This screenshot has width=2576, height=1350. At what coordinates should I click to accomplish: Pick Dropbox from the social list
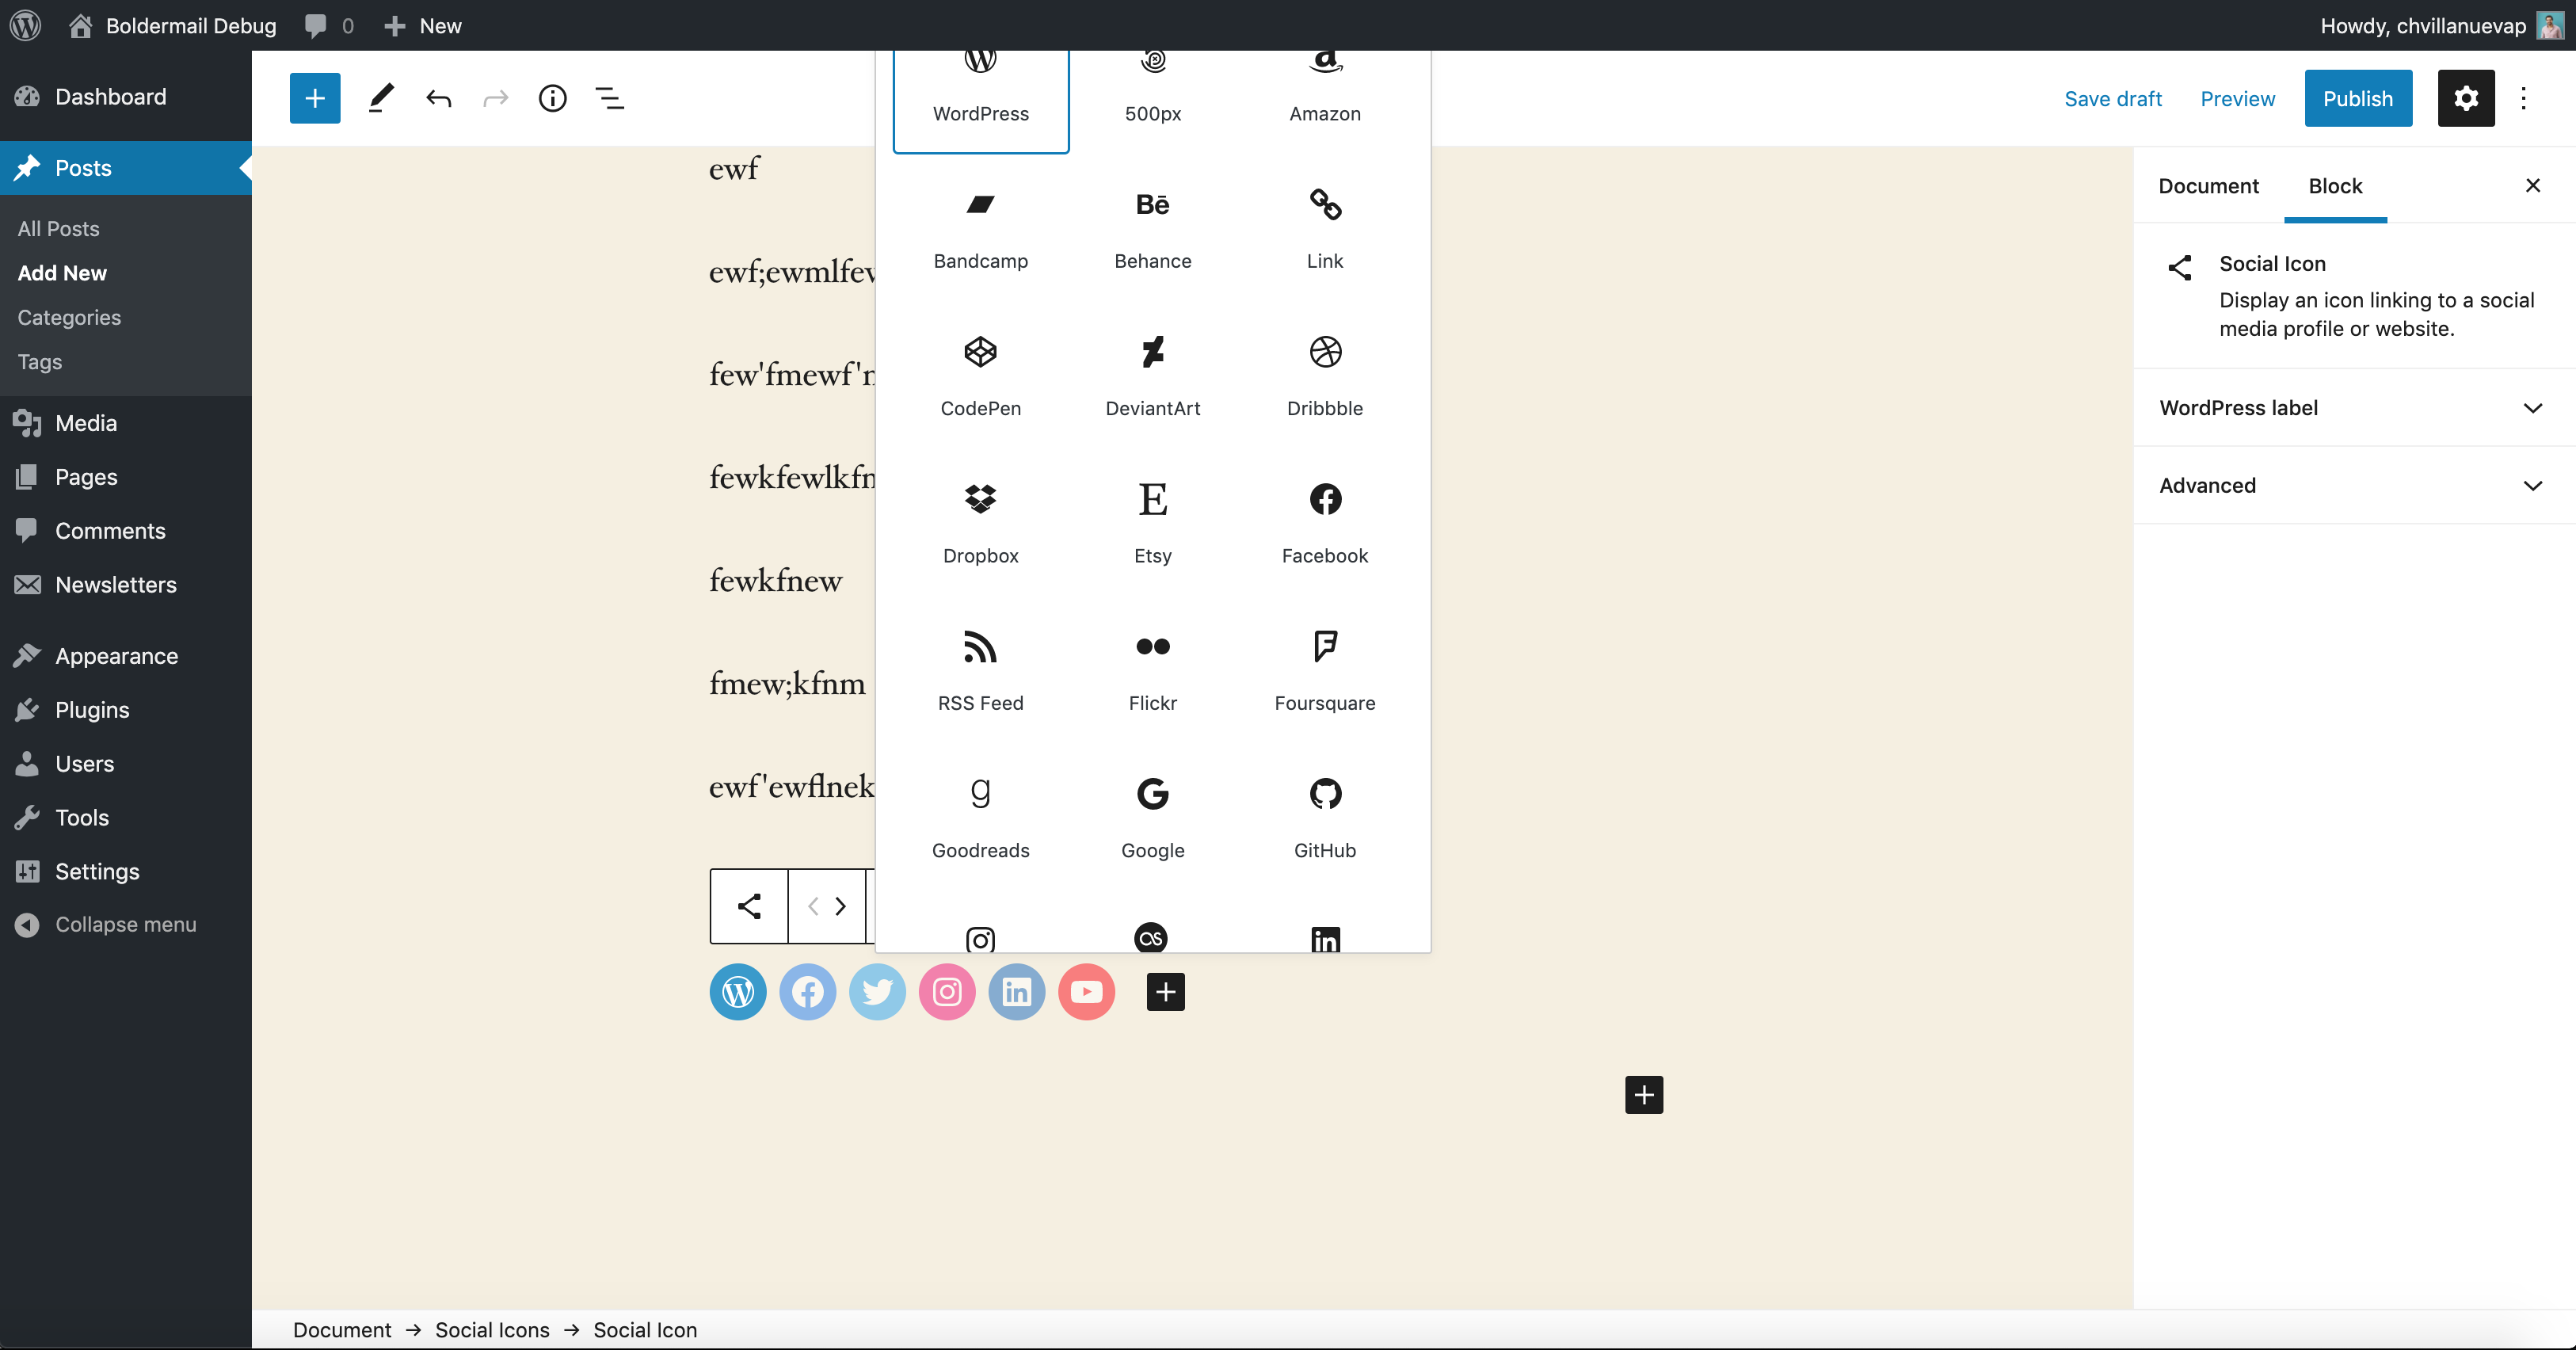click(x=980, y=524)
